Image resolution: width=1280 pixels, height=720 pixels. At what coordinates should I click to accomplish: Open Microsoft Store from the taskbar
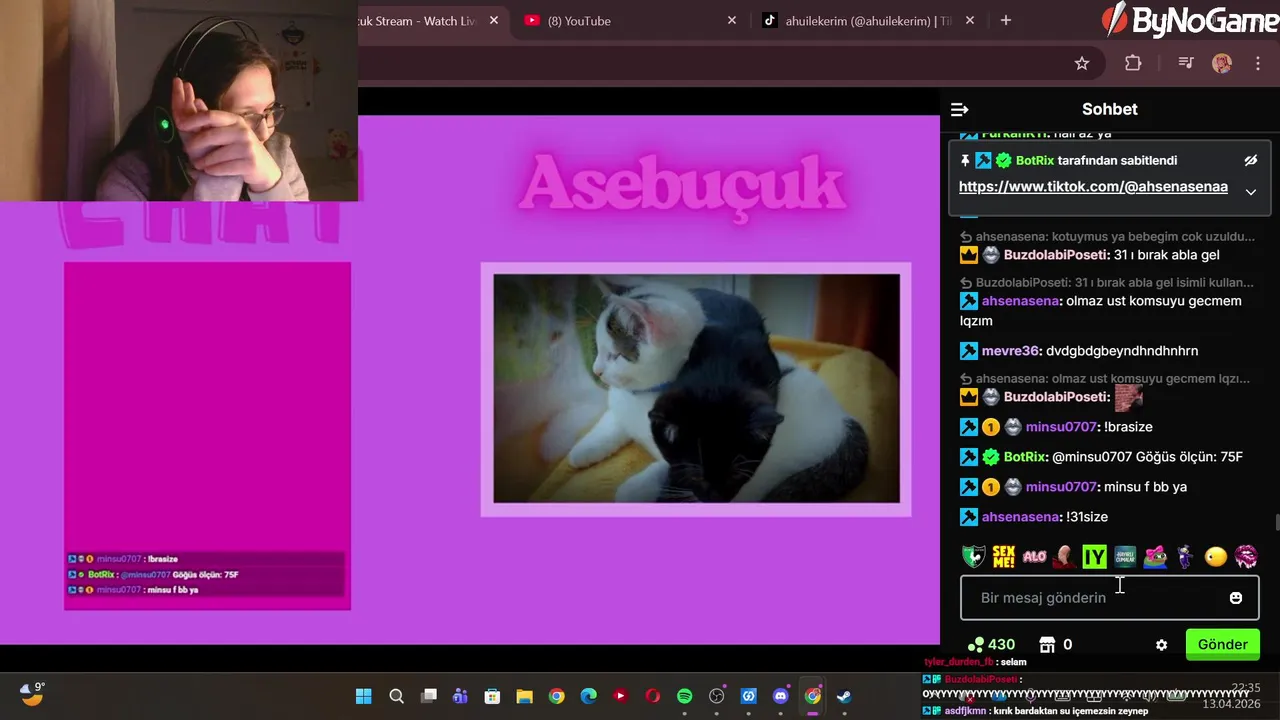(492, 697)
